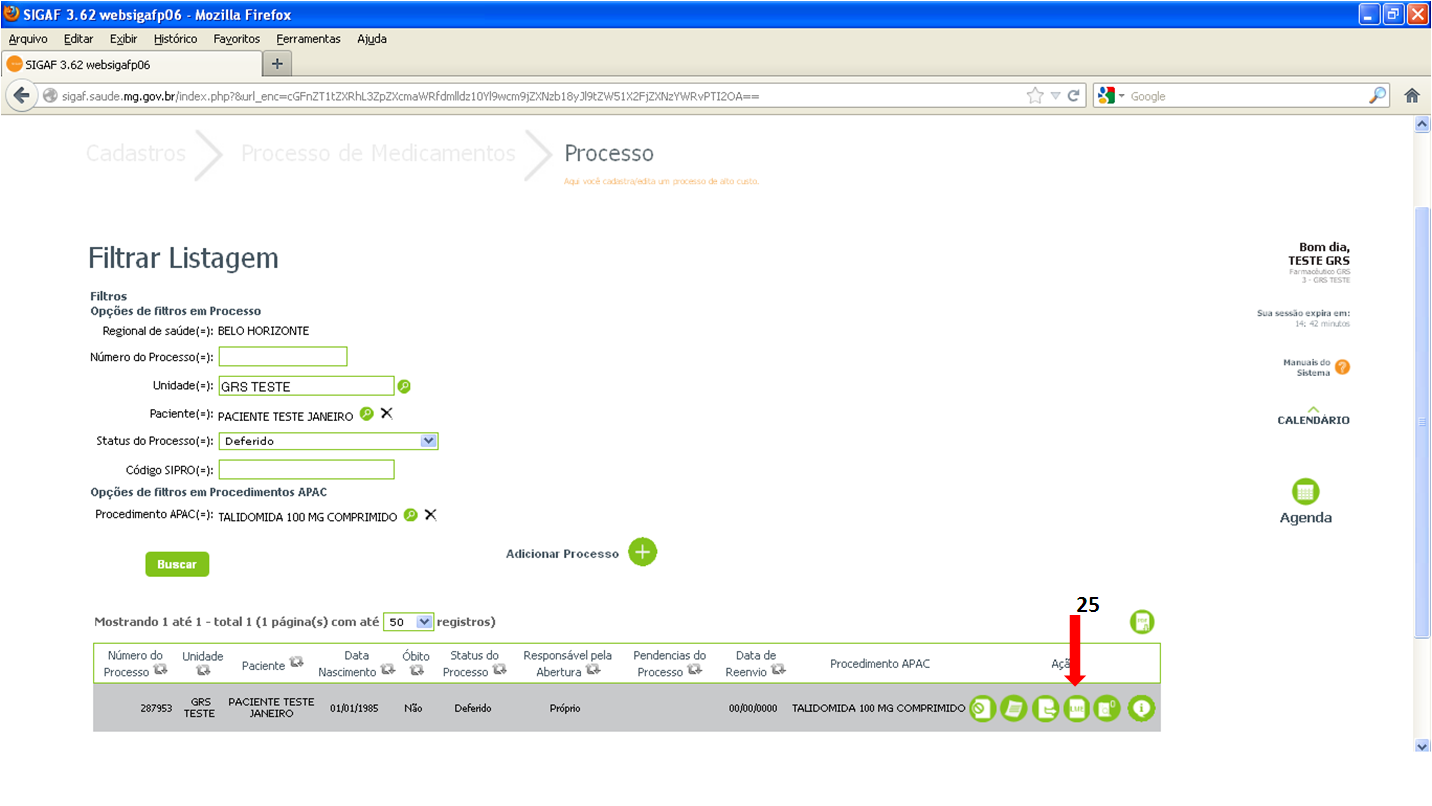Clear the Procedimento APAC filter X
This screenshot has height=806, width=1432.
[431, 516]
